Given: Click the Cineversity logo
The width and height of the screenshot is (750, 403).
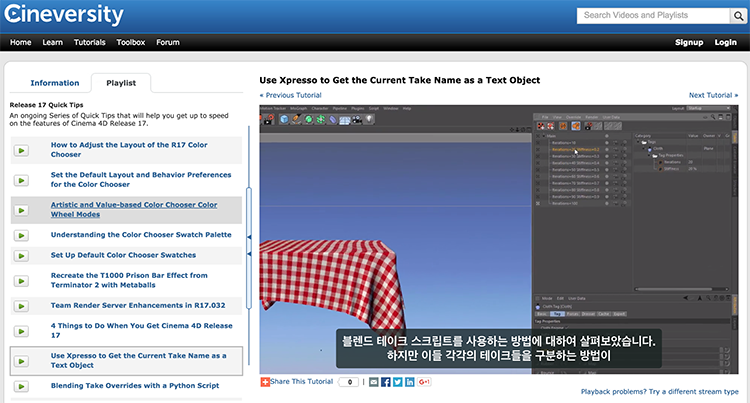Looking at the screenshot, I should click(x=64, y=14).
